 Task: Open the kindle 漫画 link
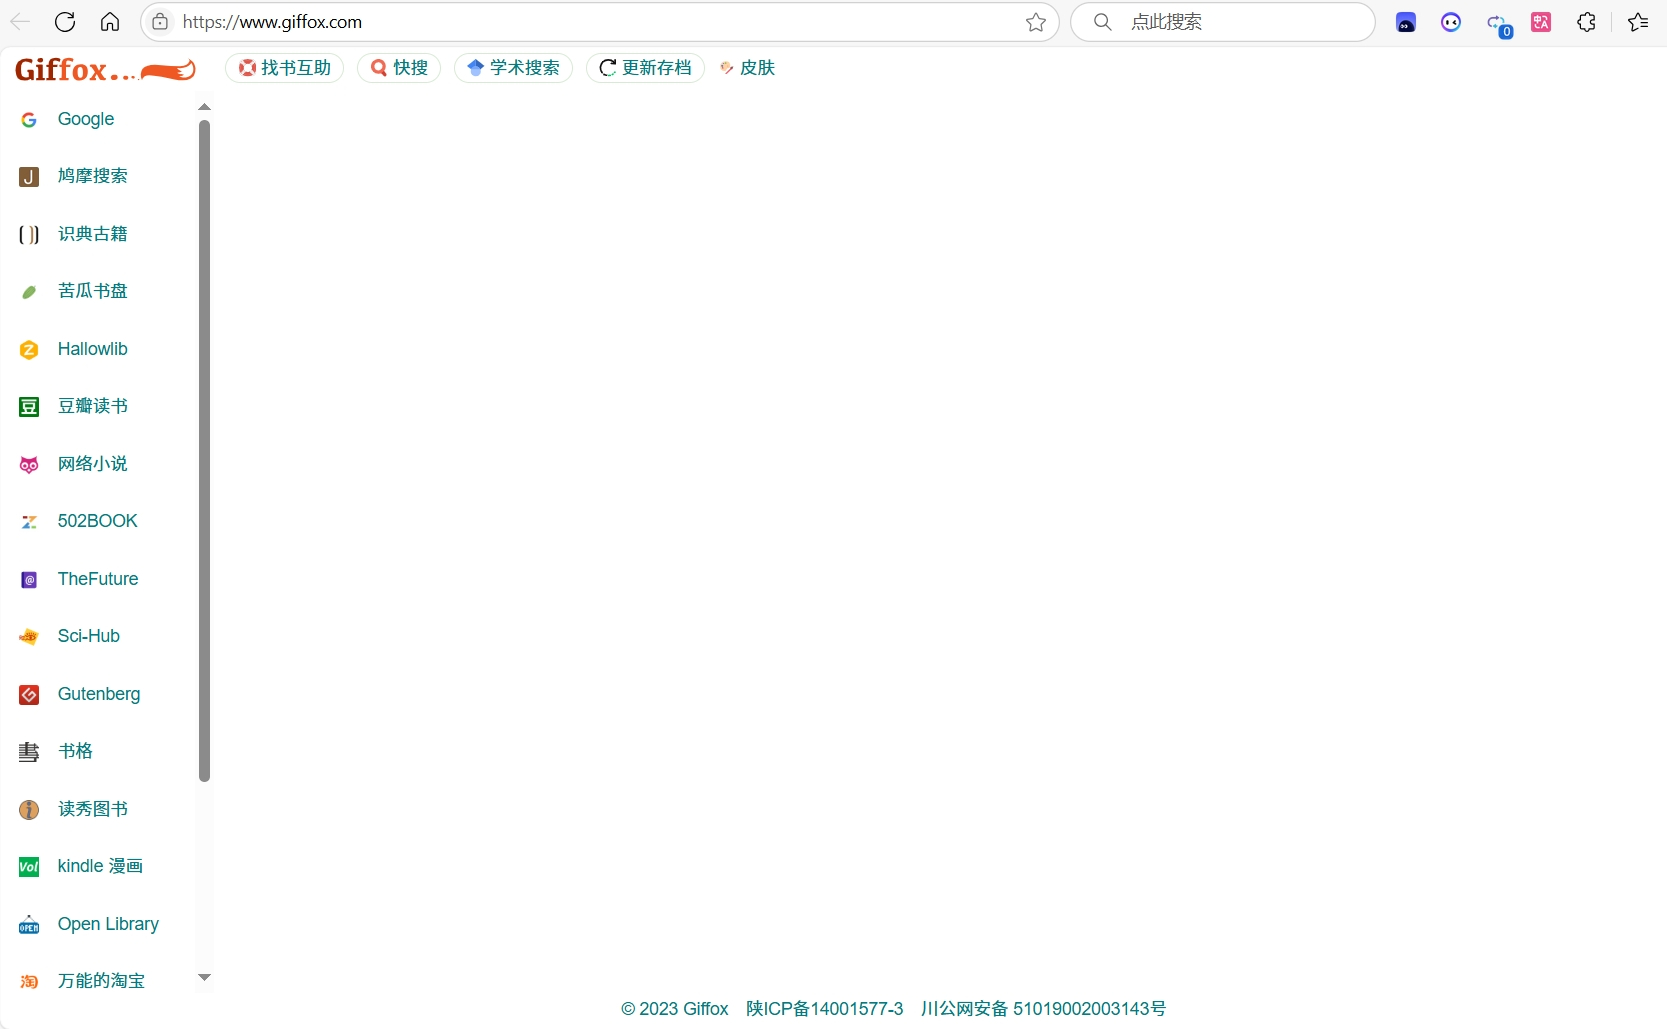point(100,866)
